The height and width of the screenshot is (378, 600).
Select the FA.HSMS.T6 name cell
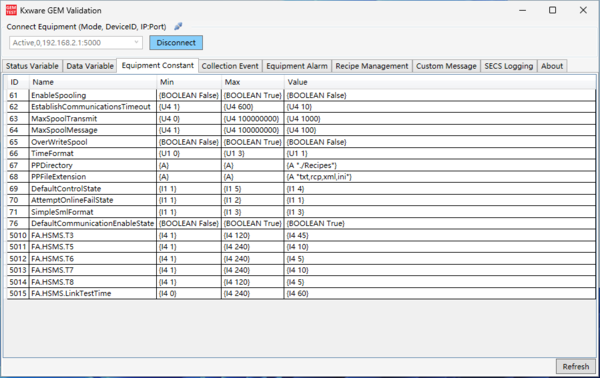click(x=93, y=259)
